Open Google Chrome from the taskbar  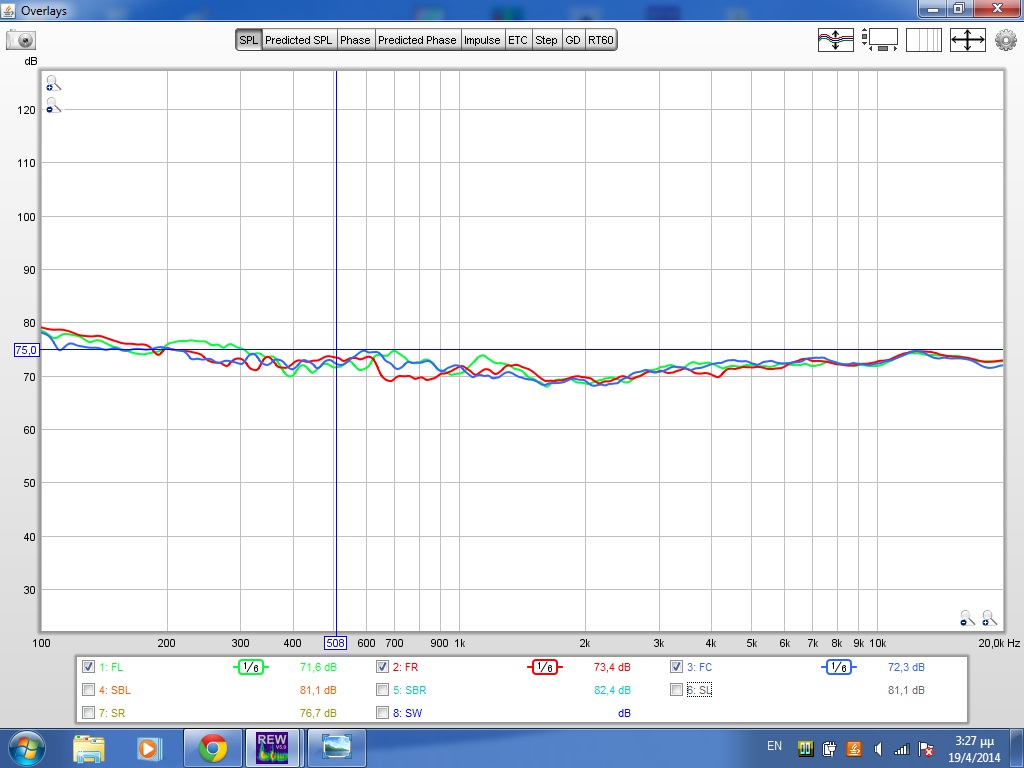[211, 747]
